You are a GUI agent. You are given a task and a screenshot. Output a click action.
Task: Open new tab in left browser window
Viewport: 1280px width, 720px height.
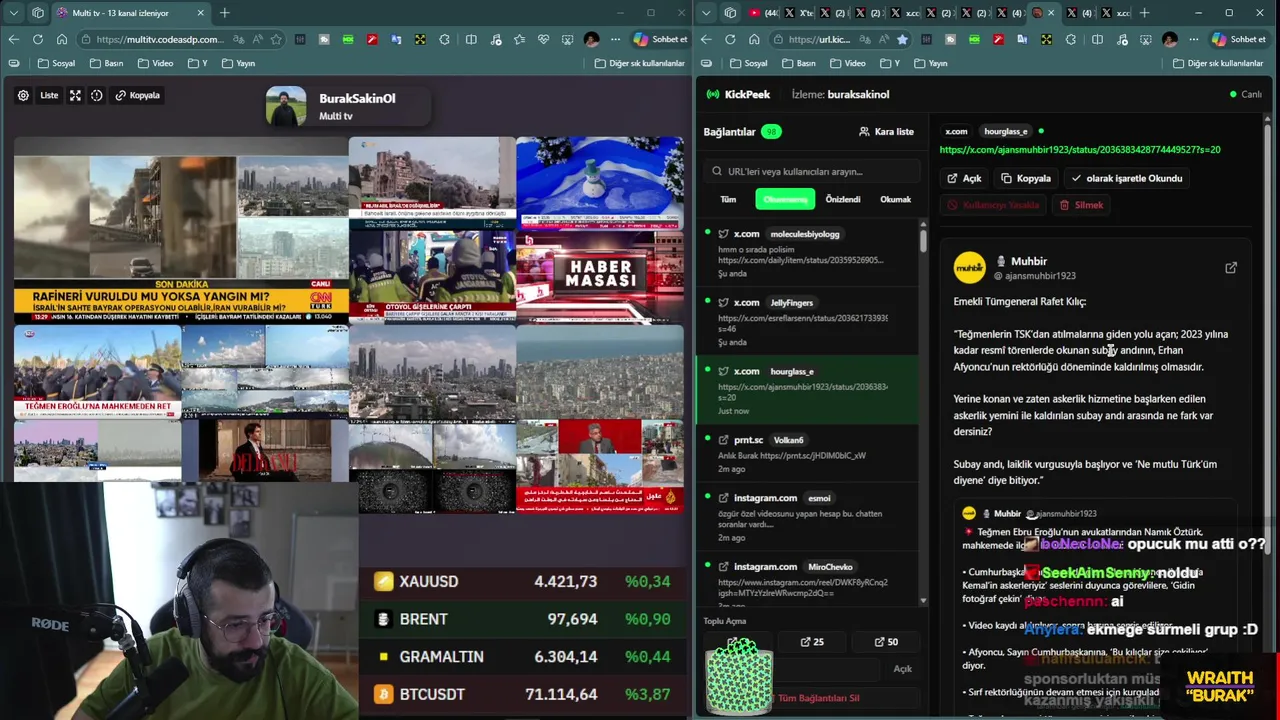coord(224,13)
